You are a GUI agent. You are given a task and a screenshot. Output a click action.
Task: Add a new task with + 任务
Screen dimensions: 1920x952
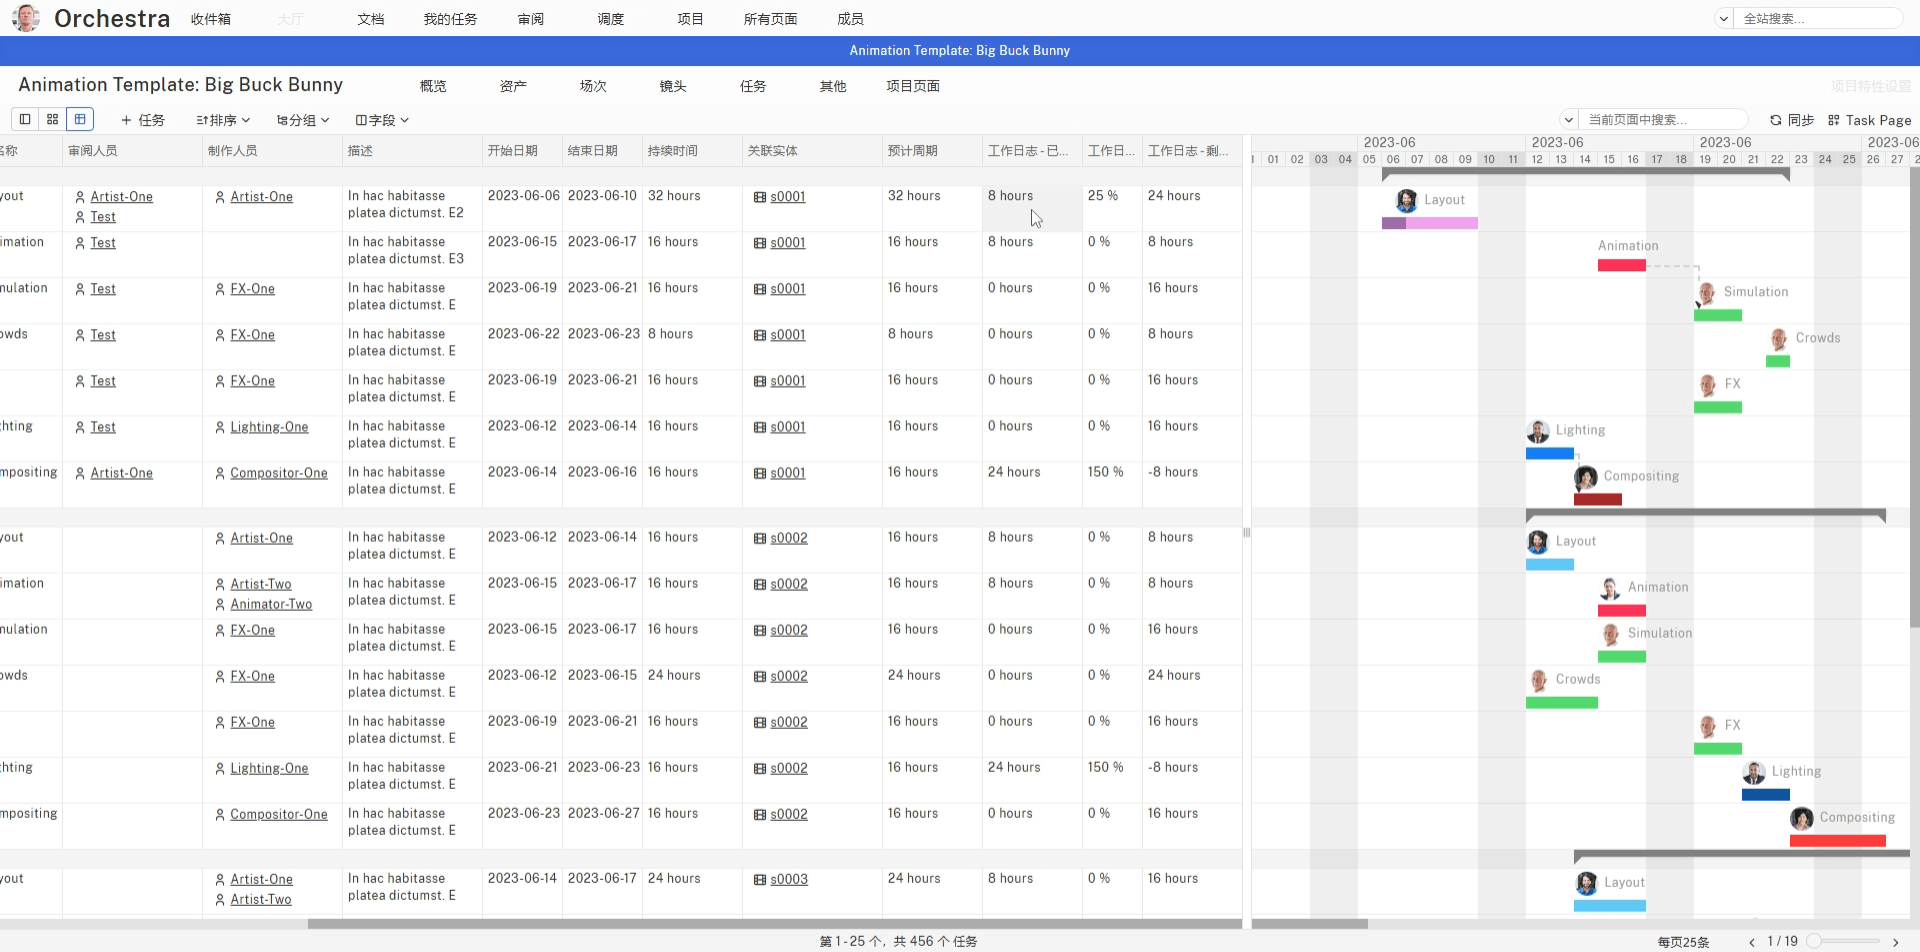pyautogui.click(x=143, y=120)
